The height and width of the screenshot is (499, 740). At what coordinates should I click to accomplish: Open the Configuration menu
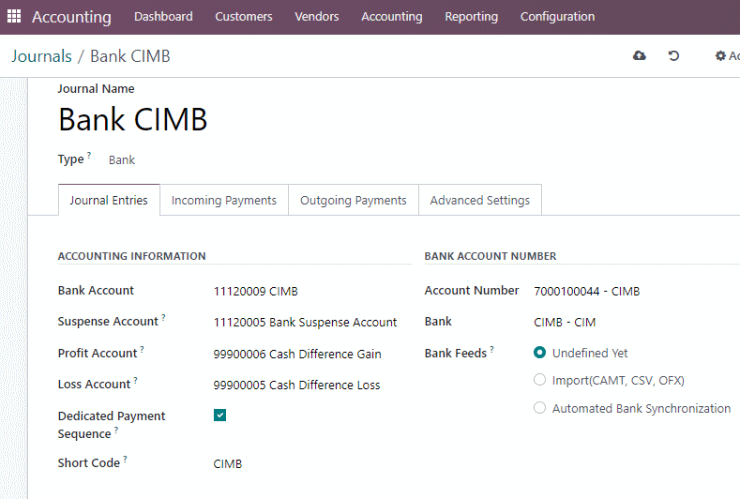tap(557, 17)
